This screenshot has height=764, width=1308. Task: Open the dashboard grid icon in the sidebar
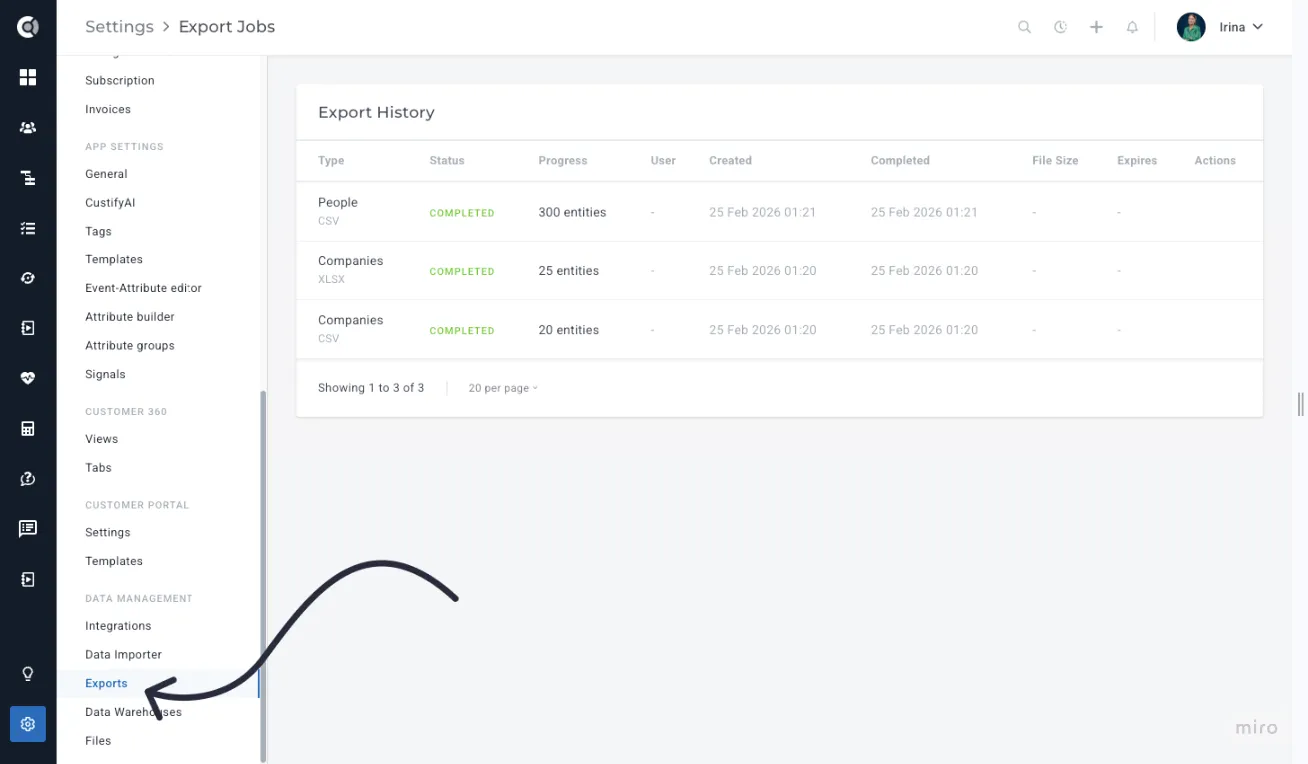click(x=28, y=77)
